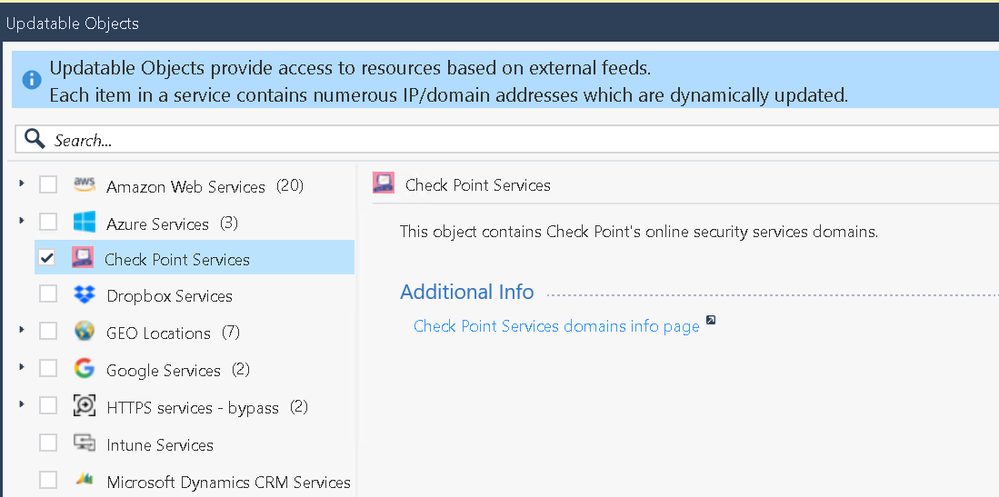Click the Additional Info section heading
Viewport: 999px width, 497px height.
(467, 292)
